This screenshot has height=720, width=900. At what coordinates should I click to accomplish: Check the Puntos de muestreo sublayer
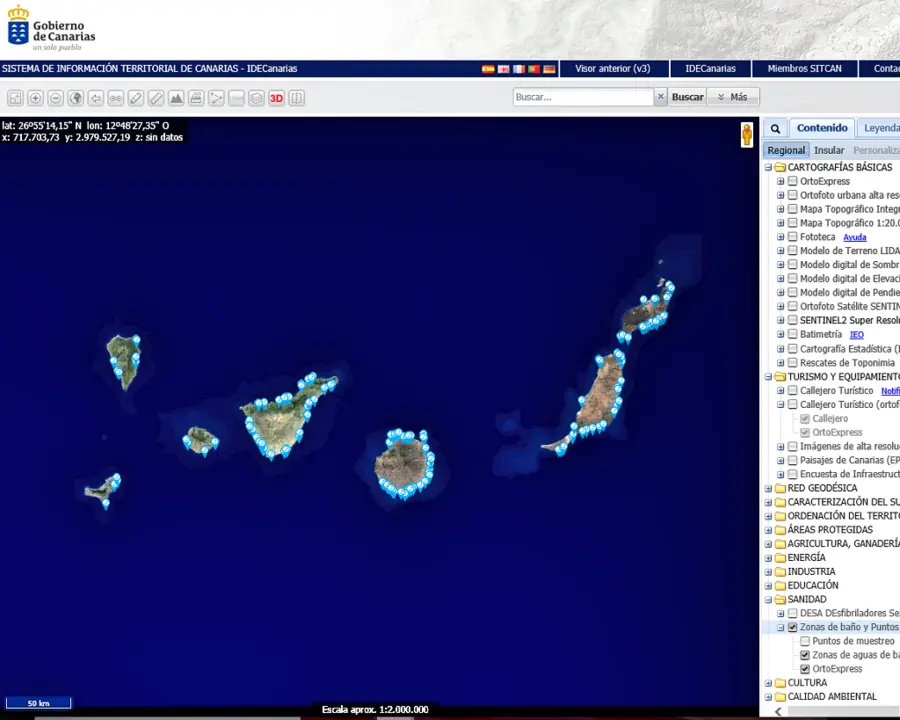805,641
